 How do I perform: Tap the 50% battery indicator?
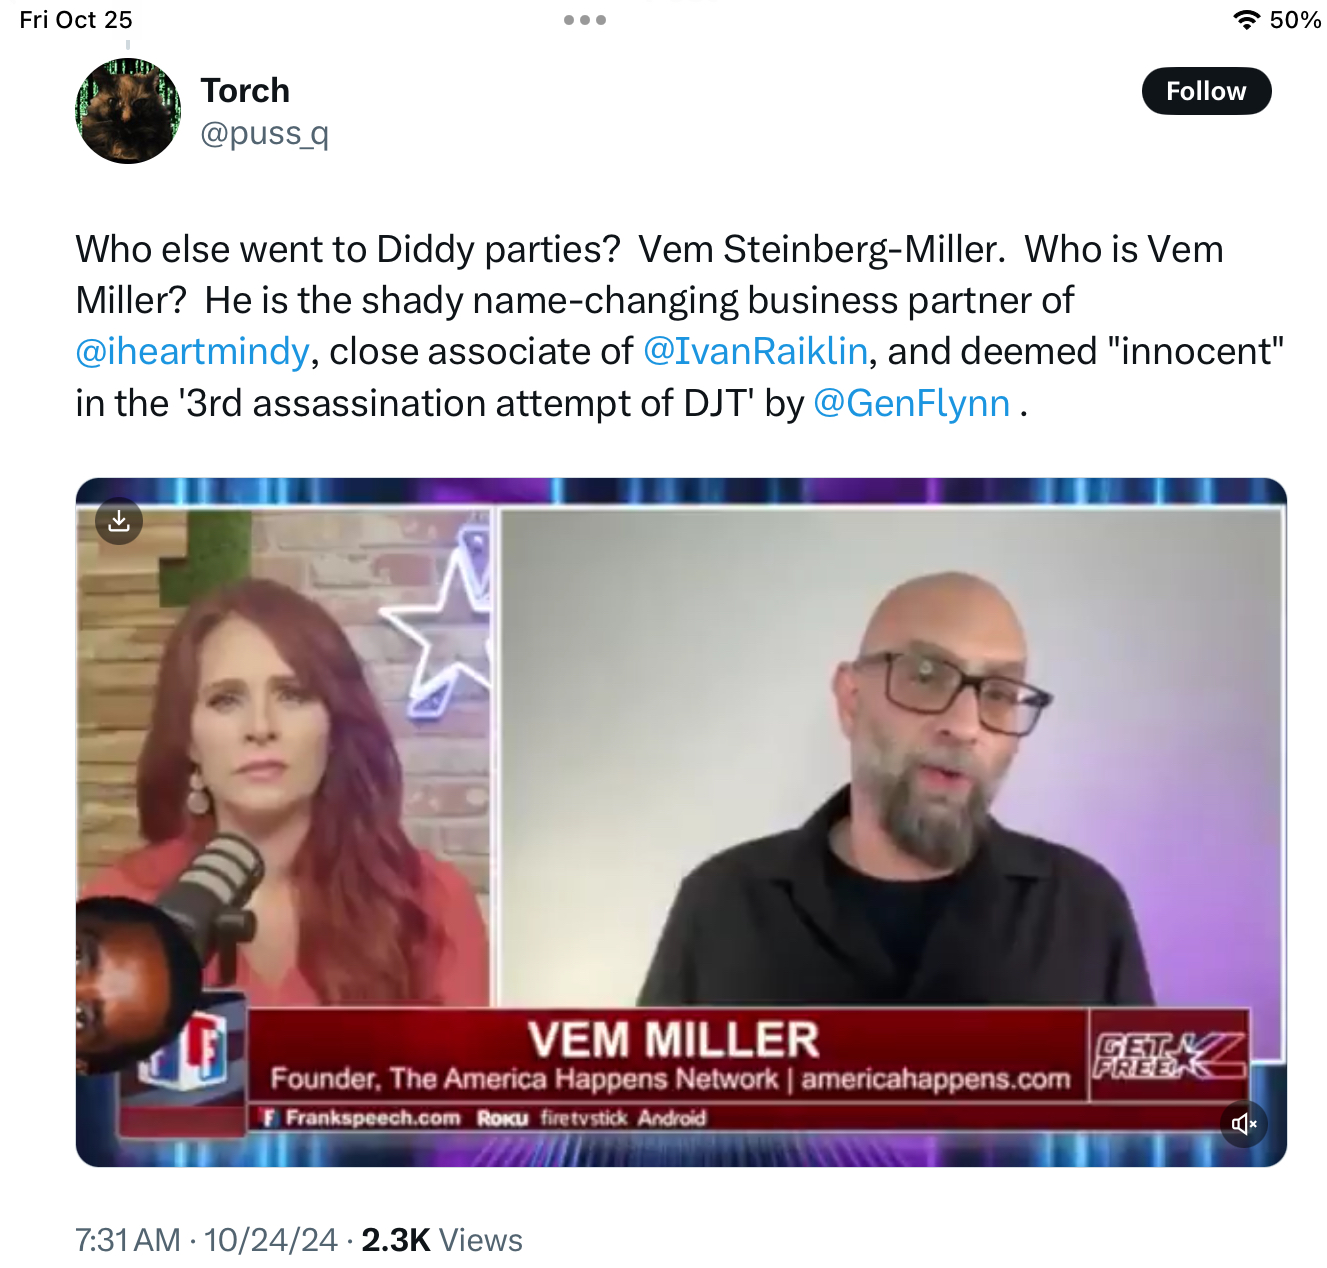[x=1295, y=20]
